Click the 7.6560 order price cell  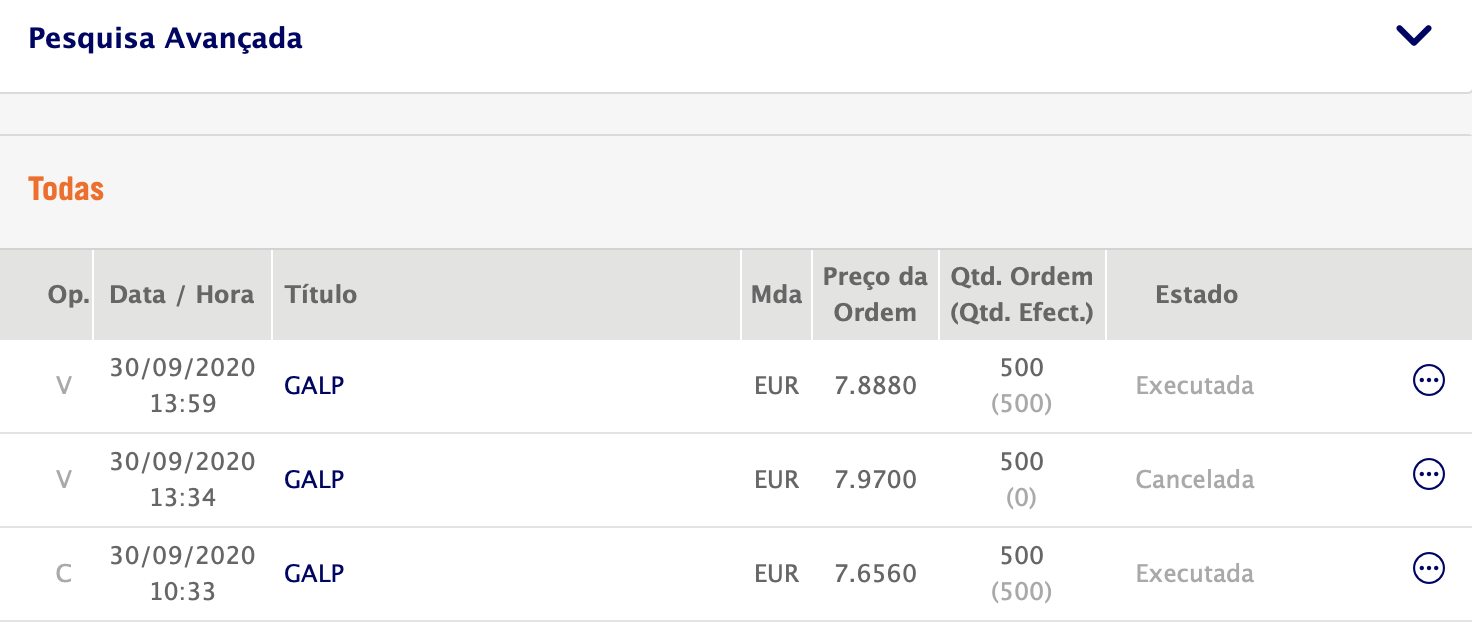(x=875, y=573)
